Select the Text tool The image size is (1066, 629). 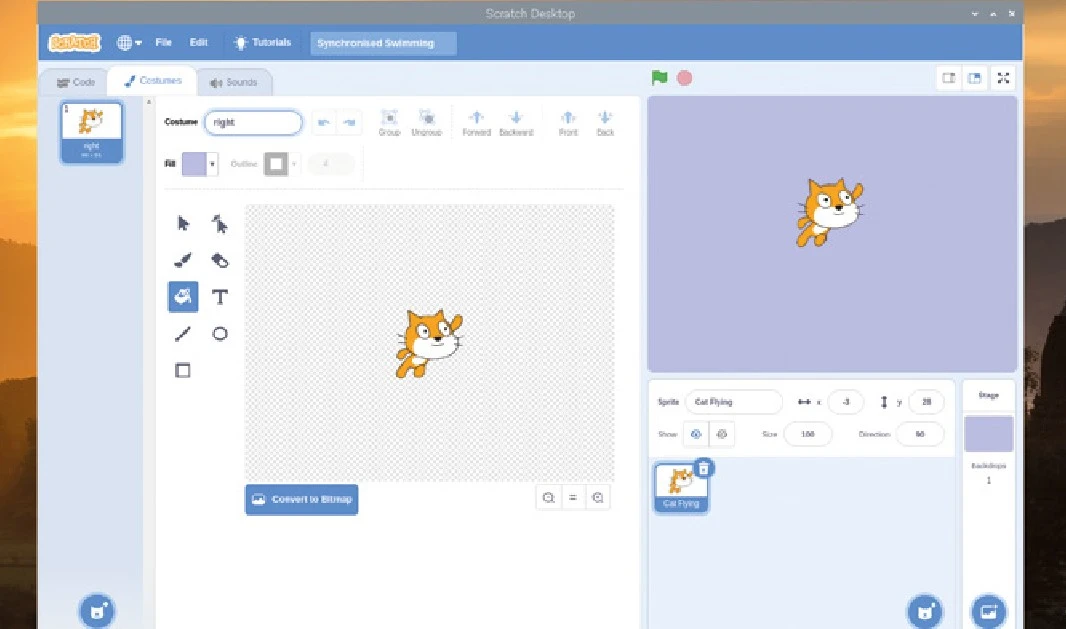[220, 297]
